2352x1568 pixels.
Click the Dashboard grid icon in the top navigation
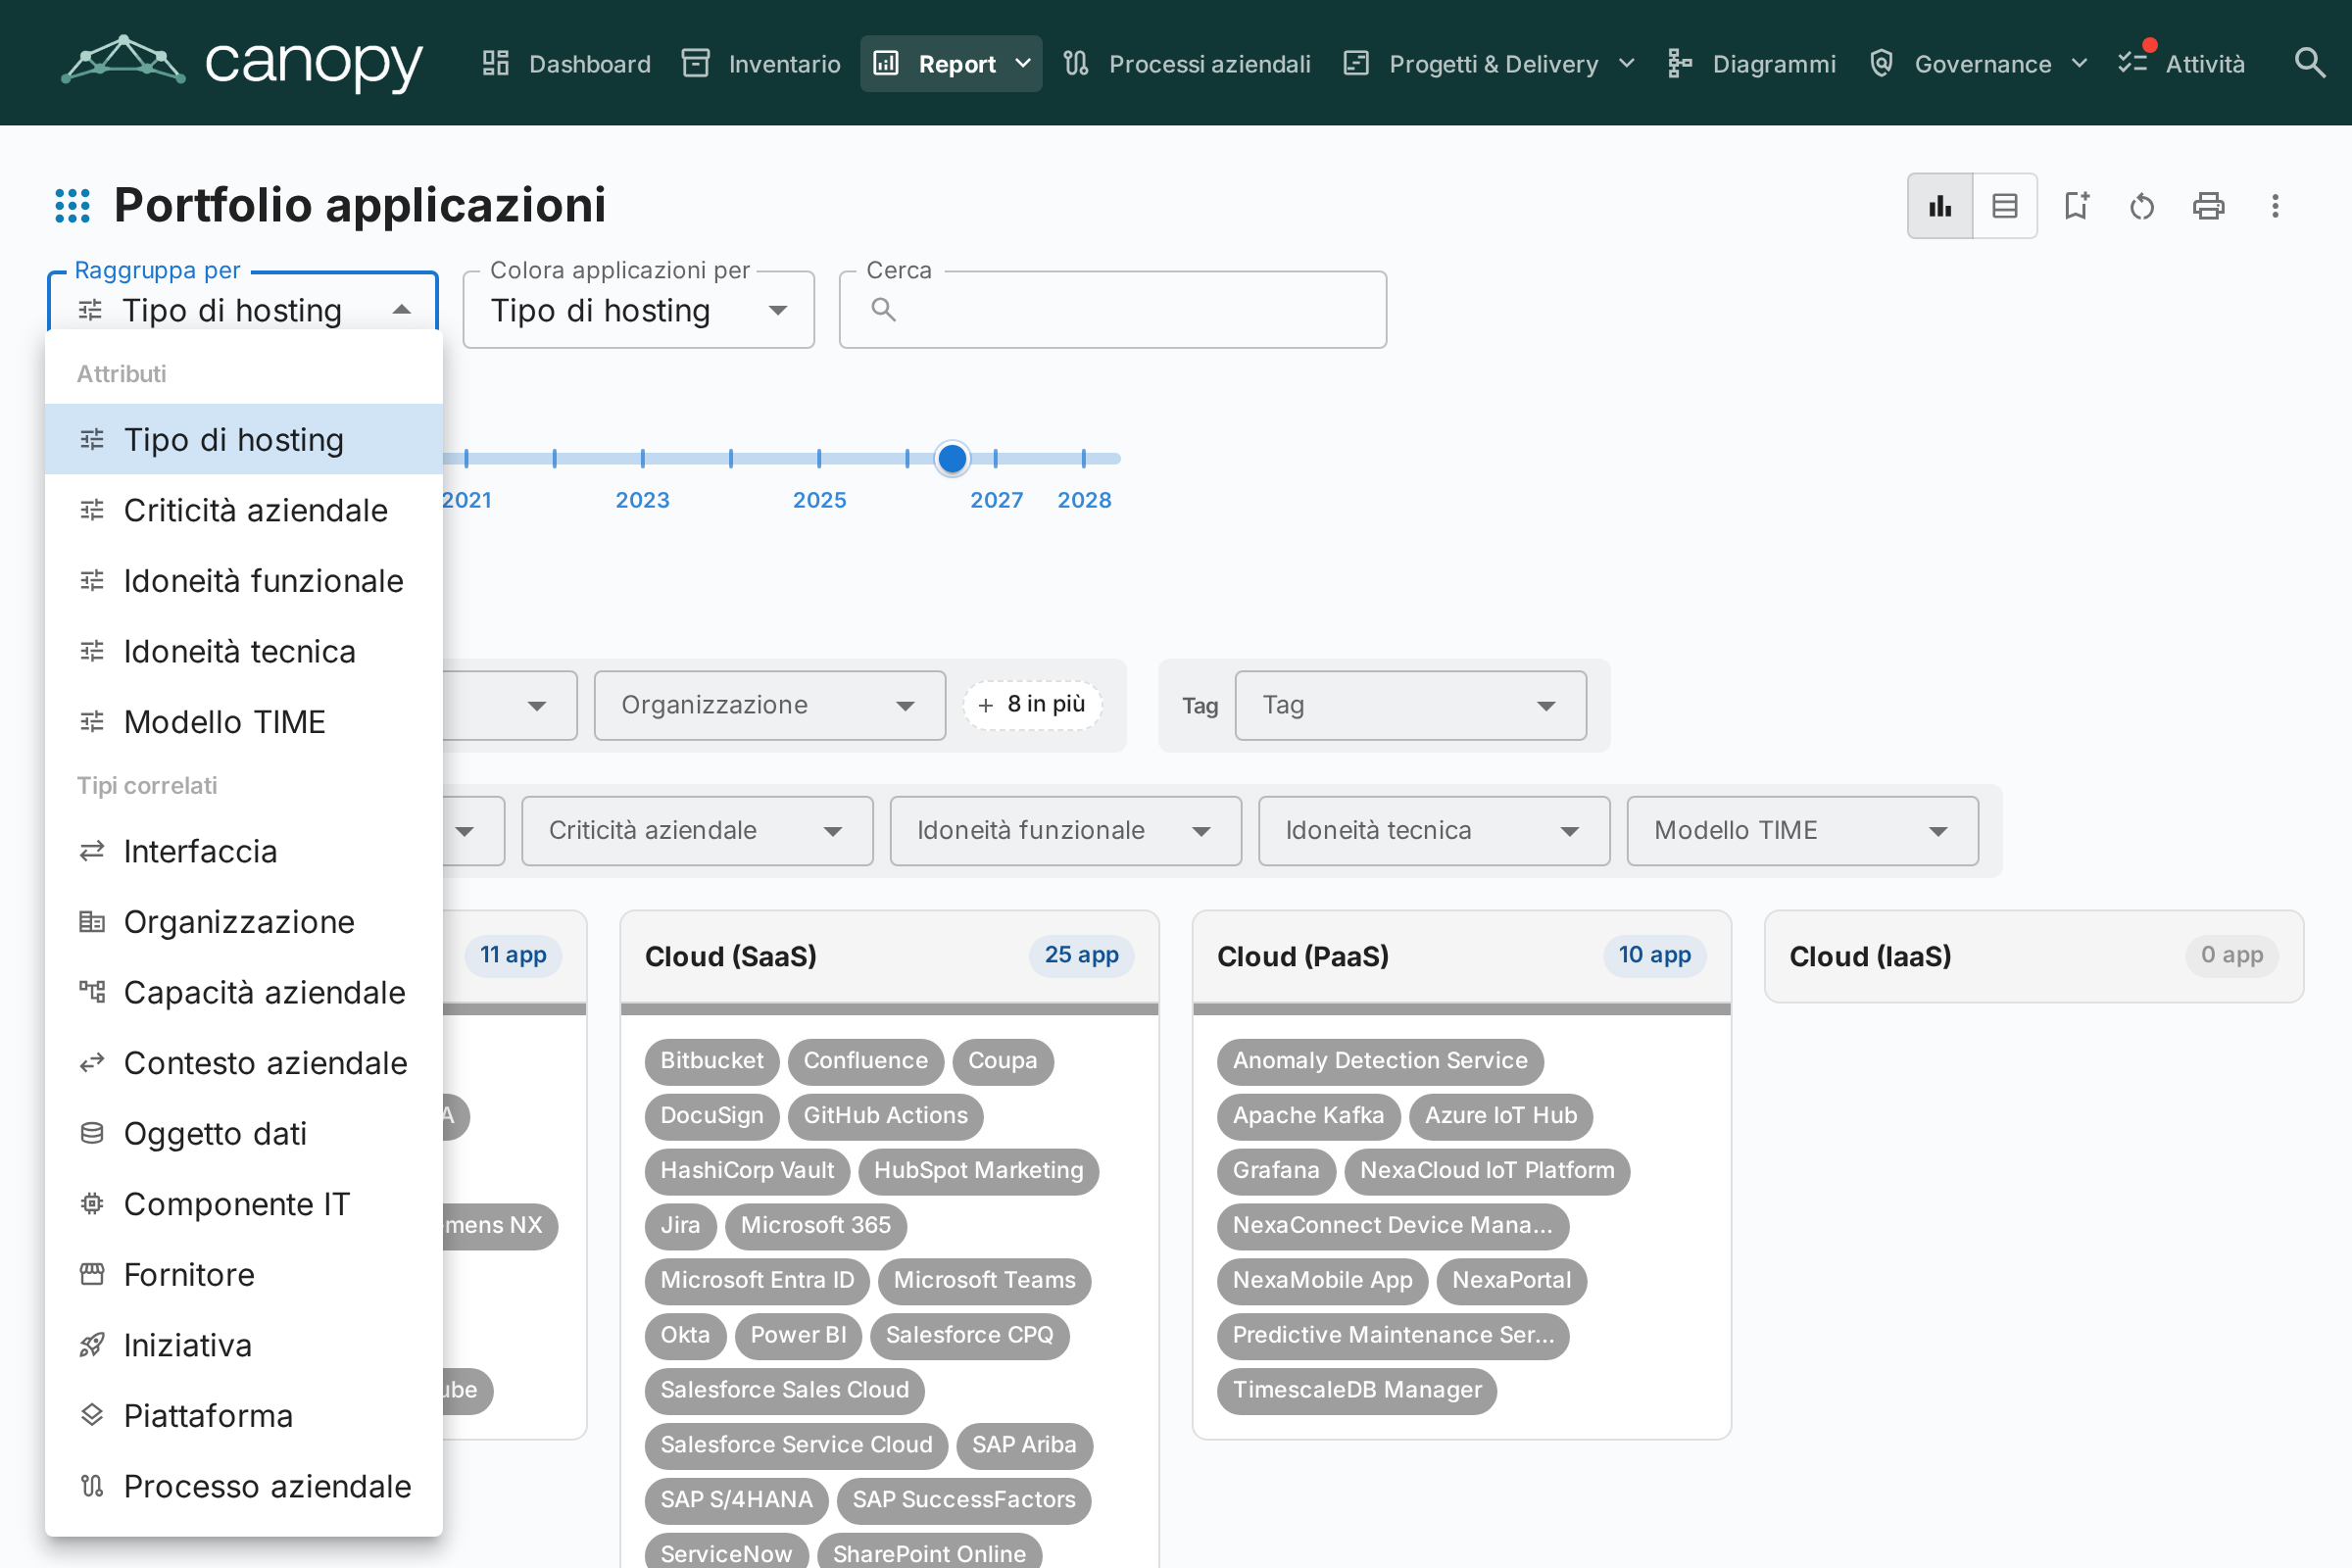496,63
